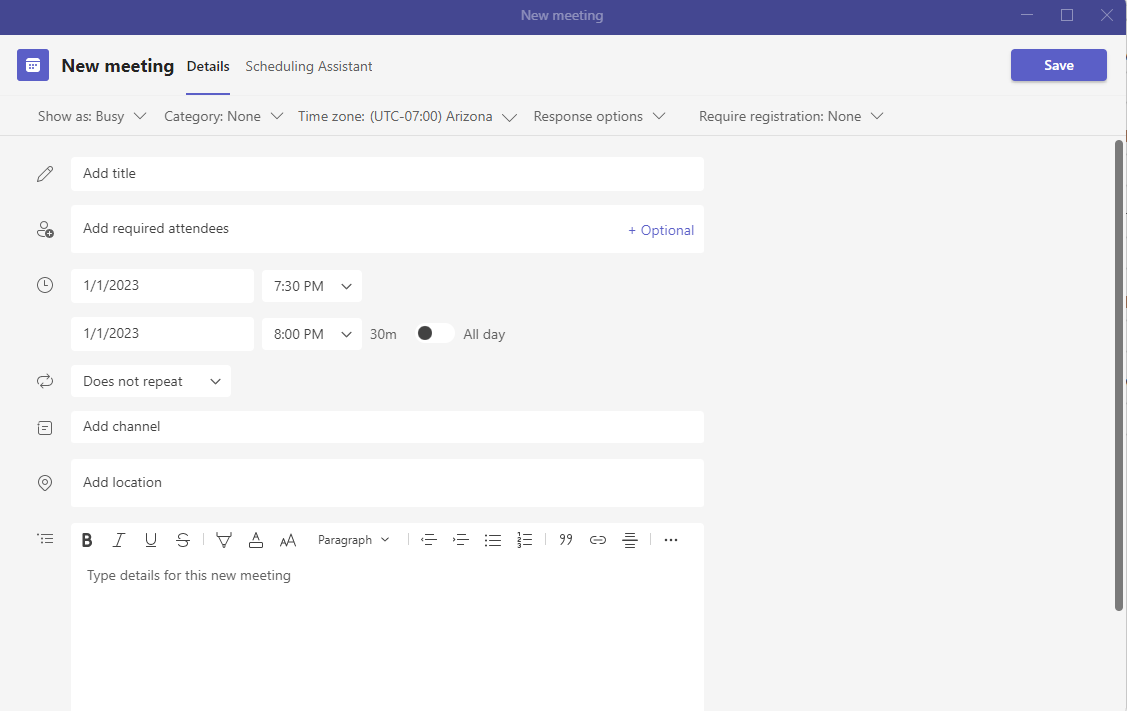The width and height of the screenshot is (1127, 711).
Task: Open the font size tool
Action: click(x=288, y=540)
